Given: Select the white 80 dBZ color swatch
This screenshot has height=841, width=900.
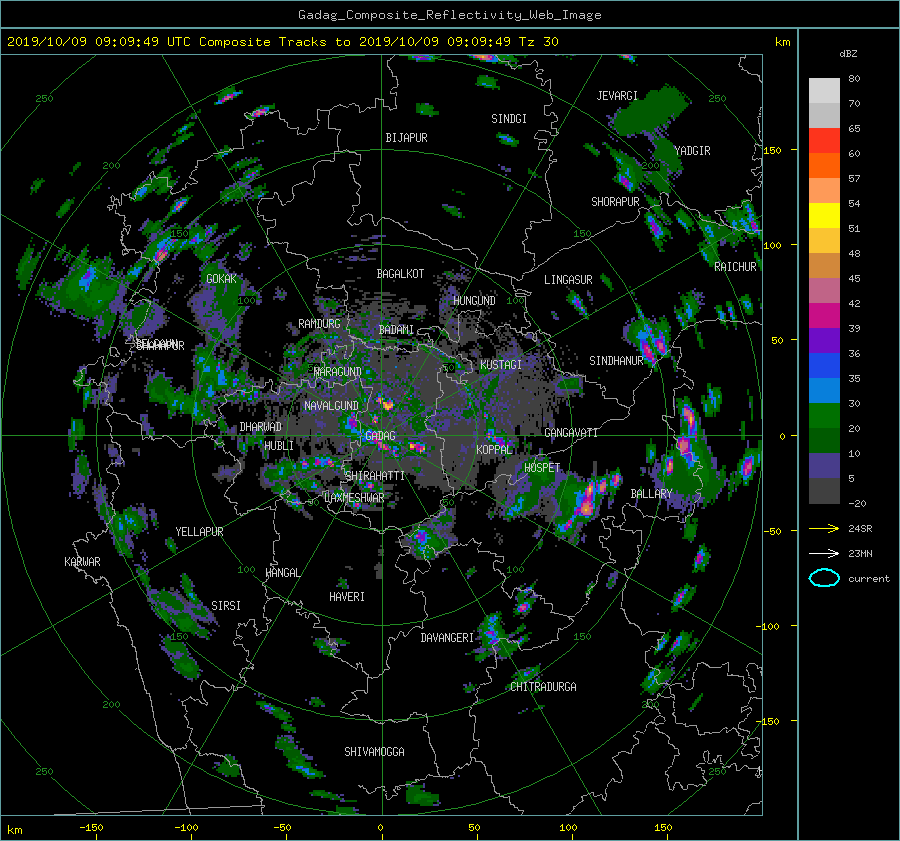Looking at the screenshot, I should click(824, 90).
